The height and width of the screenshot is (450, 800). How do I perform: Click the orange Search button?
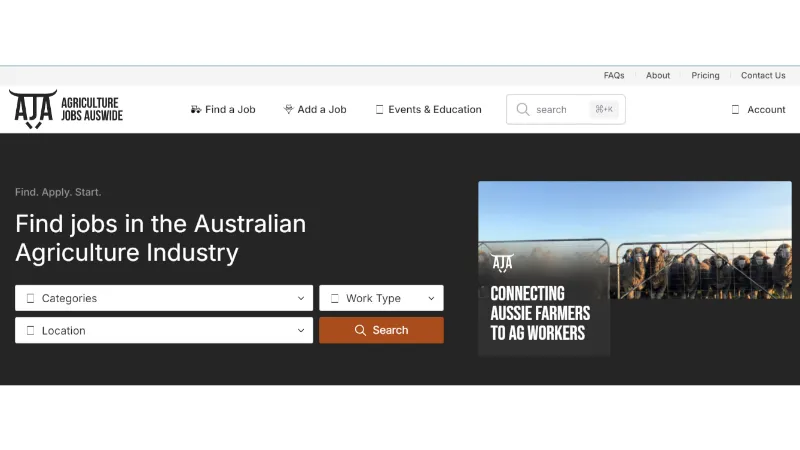381,330
